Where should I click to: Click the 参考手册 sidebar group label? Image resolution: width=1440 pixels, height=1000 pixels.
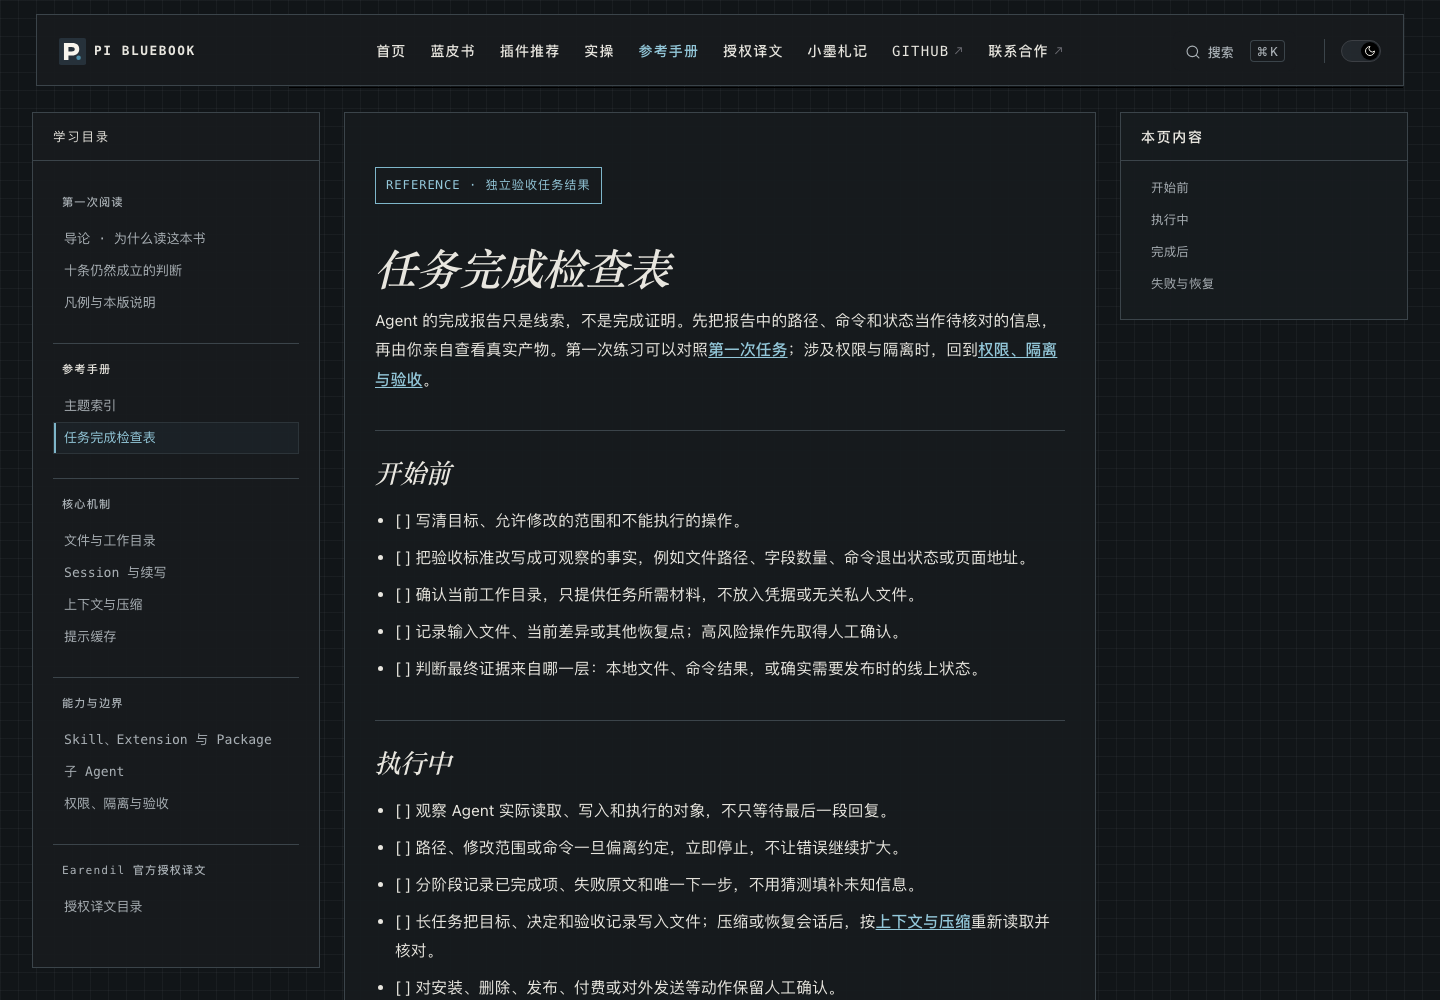pyautogui.click(x=86, y=369)
